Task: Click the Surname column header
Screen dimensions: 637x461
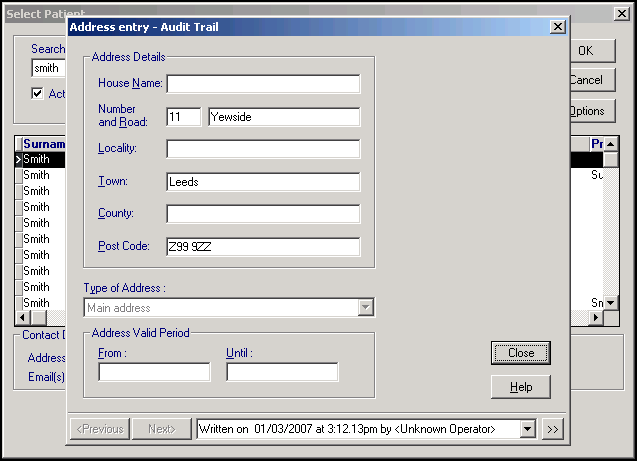Action: [44, 144]
